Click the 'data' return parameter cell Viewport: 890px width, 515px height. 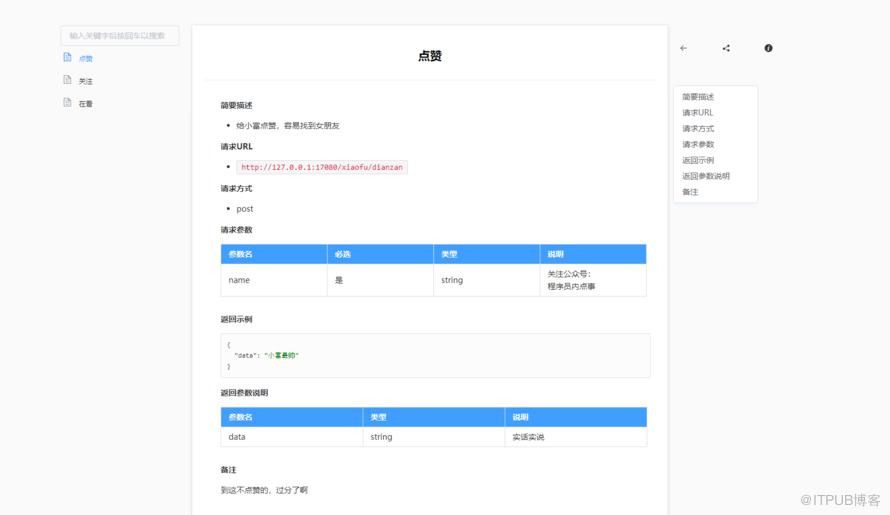point(292,437)
